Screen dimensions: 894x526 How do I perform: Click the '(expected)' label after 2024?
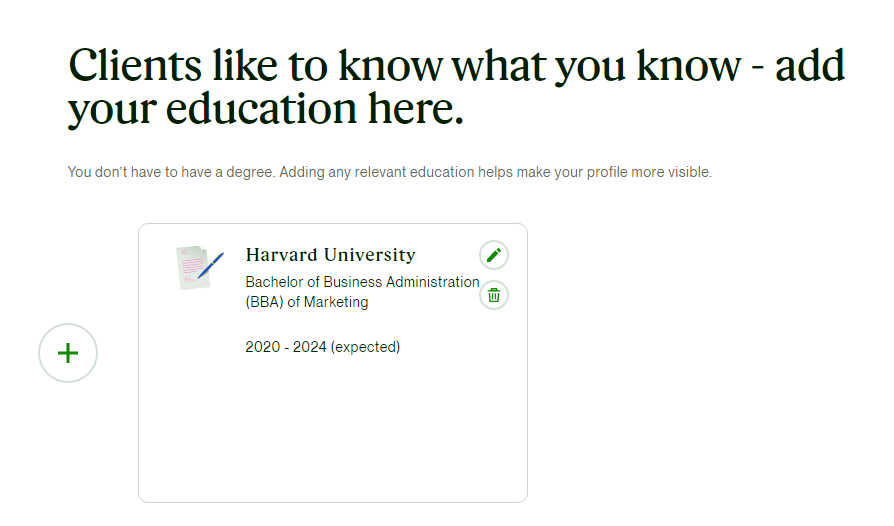pos(365,347)
